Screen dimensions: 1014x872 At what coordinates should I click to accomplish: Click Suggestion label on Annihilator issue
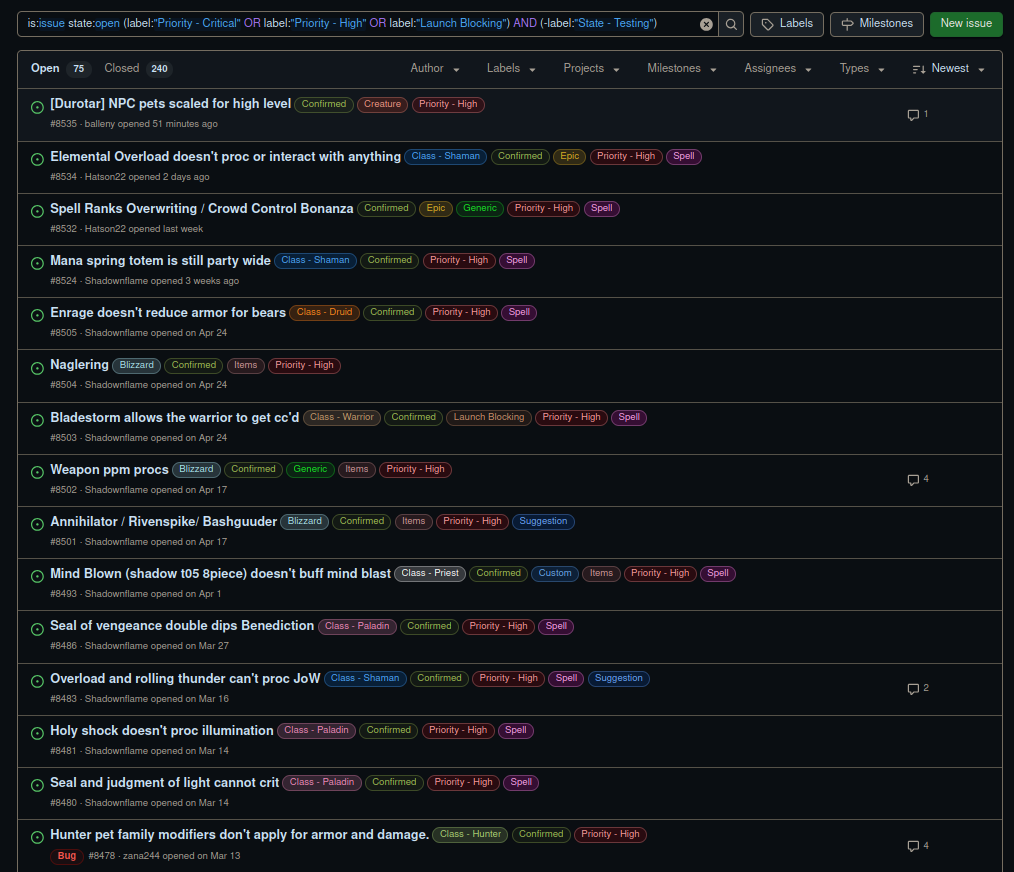pyautogui.click(x=543, y=521)
